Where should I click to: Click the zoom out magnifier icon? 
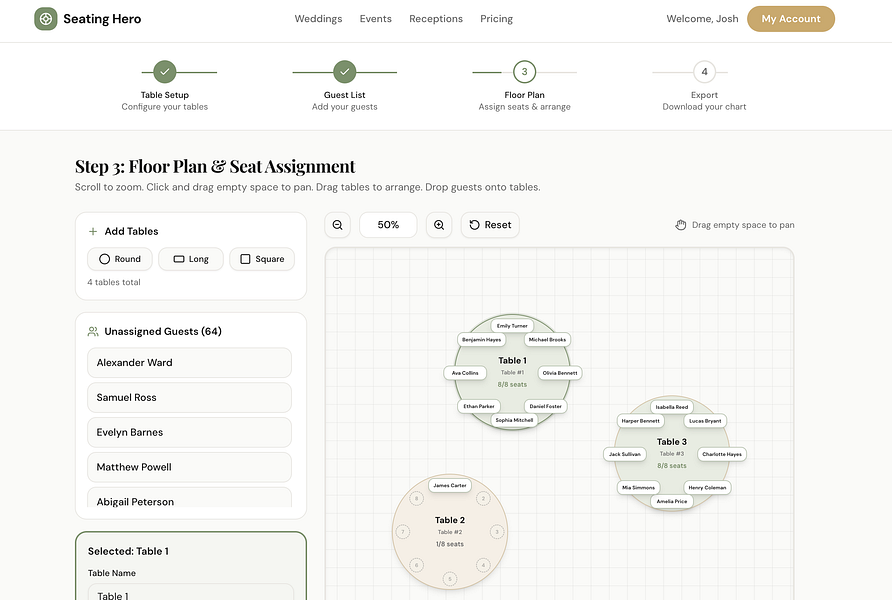coord(337,225)
